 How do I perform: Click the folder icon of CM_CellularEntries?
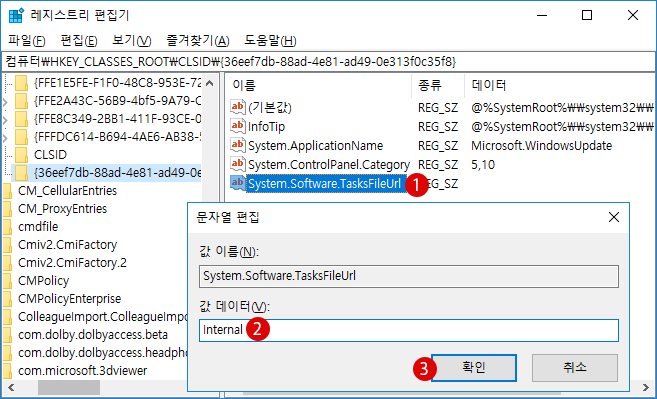tap(8, 191)
